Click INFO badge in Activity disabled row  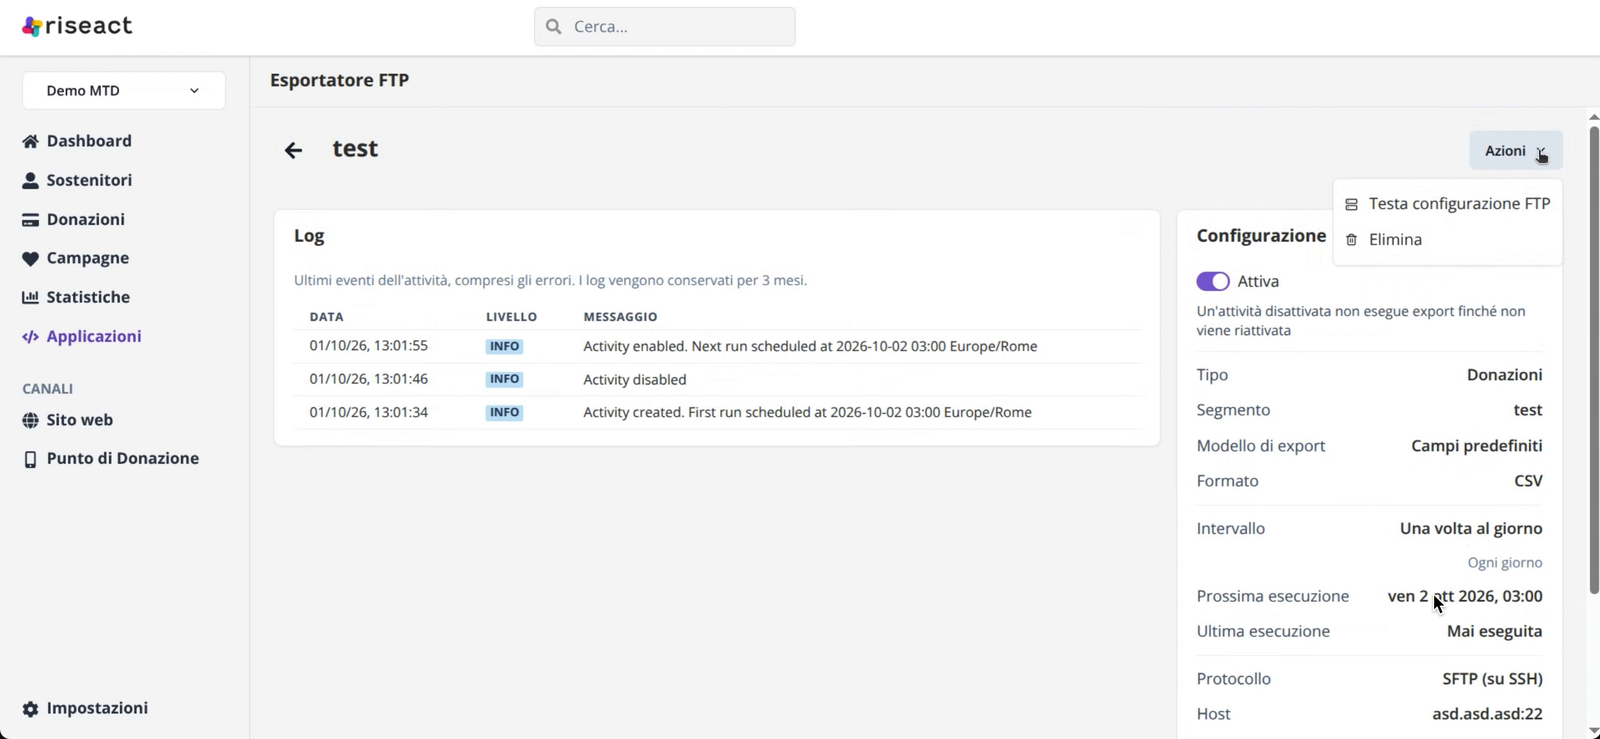(x=504, y=379)
